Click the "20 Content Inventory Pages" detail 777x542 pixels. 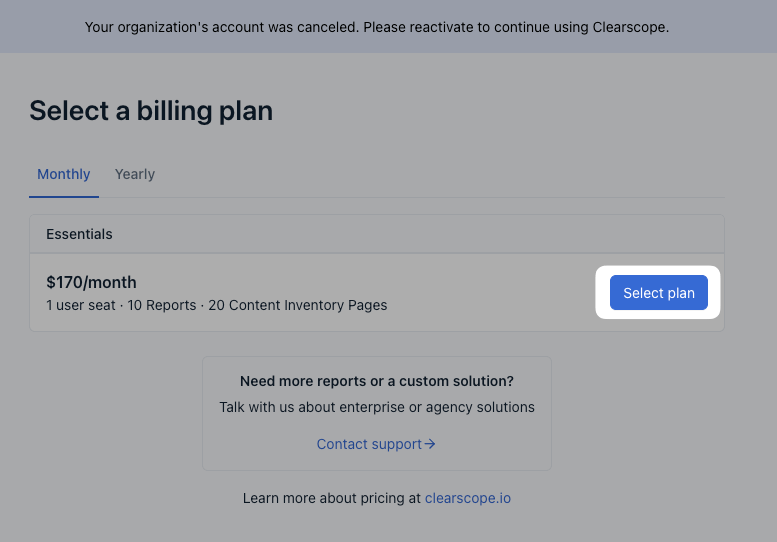(297, 305)
